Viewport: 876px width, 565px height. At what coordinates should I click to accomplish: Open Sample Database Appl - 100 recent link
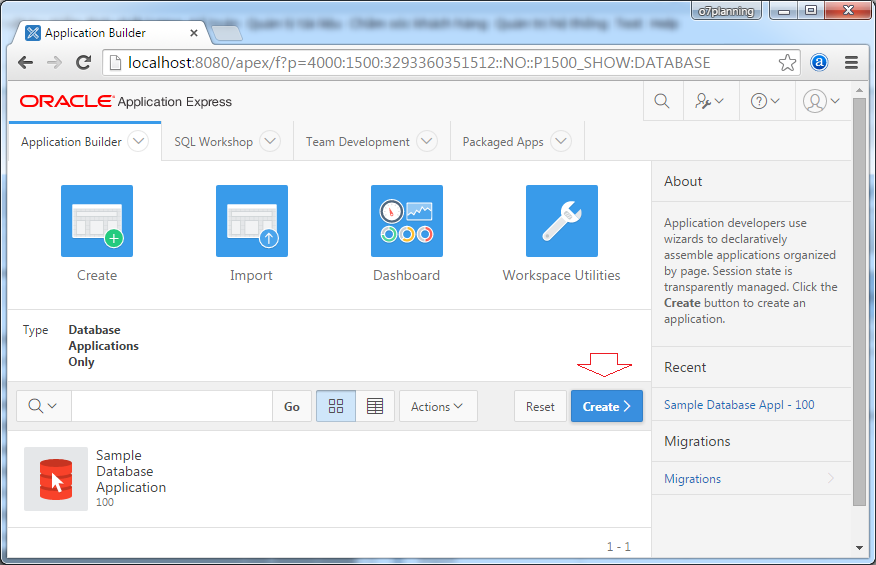pyautogui.click(x=739, y=405)
